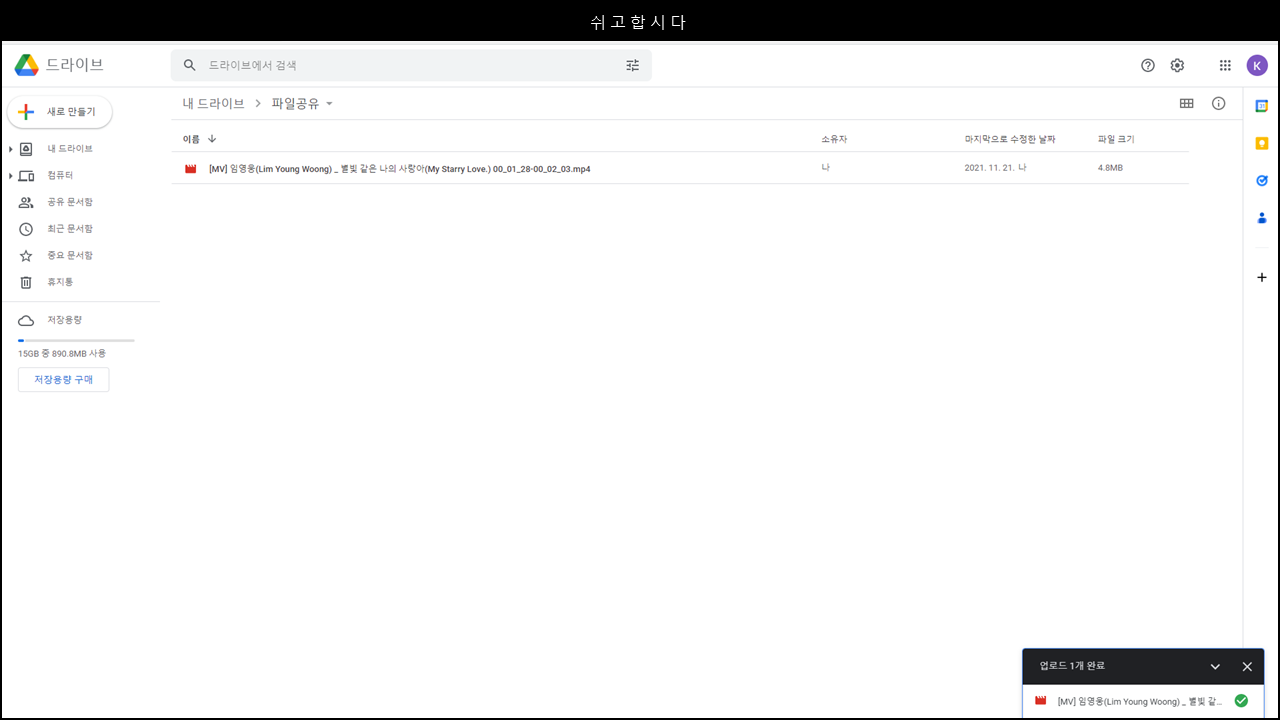The width and height of the screenshot is (1280, 720).
Task: Open Google Calendar side panel
Action: point(1262,106)
